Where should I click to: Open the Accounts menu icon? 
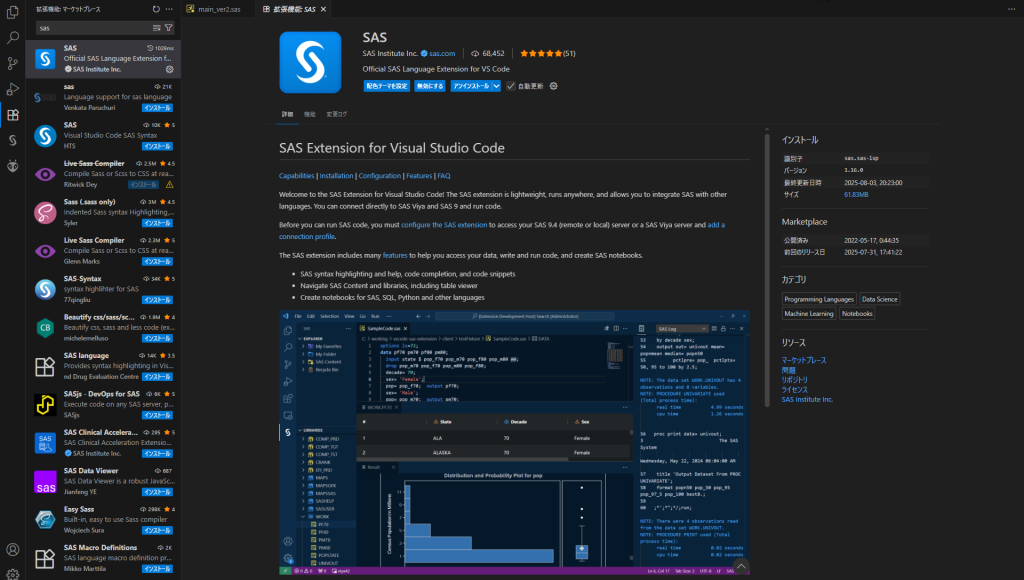click(x=12, y=549)
